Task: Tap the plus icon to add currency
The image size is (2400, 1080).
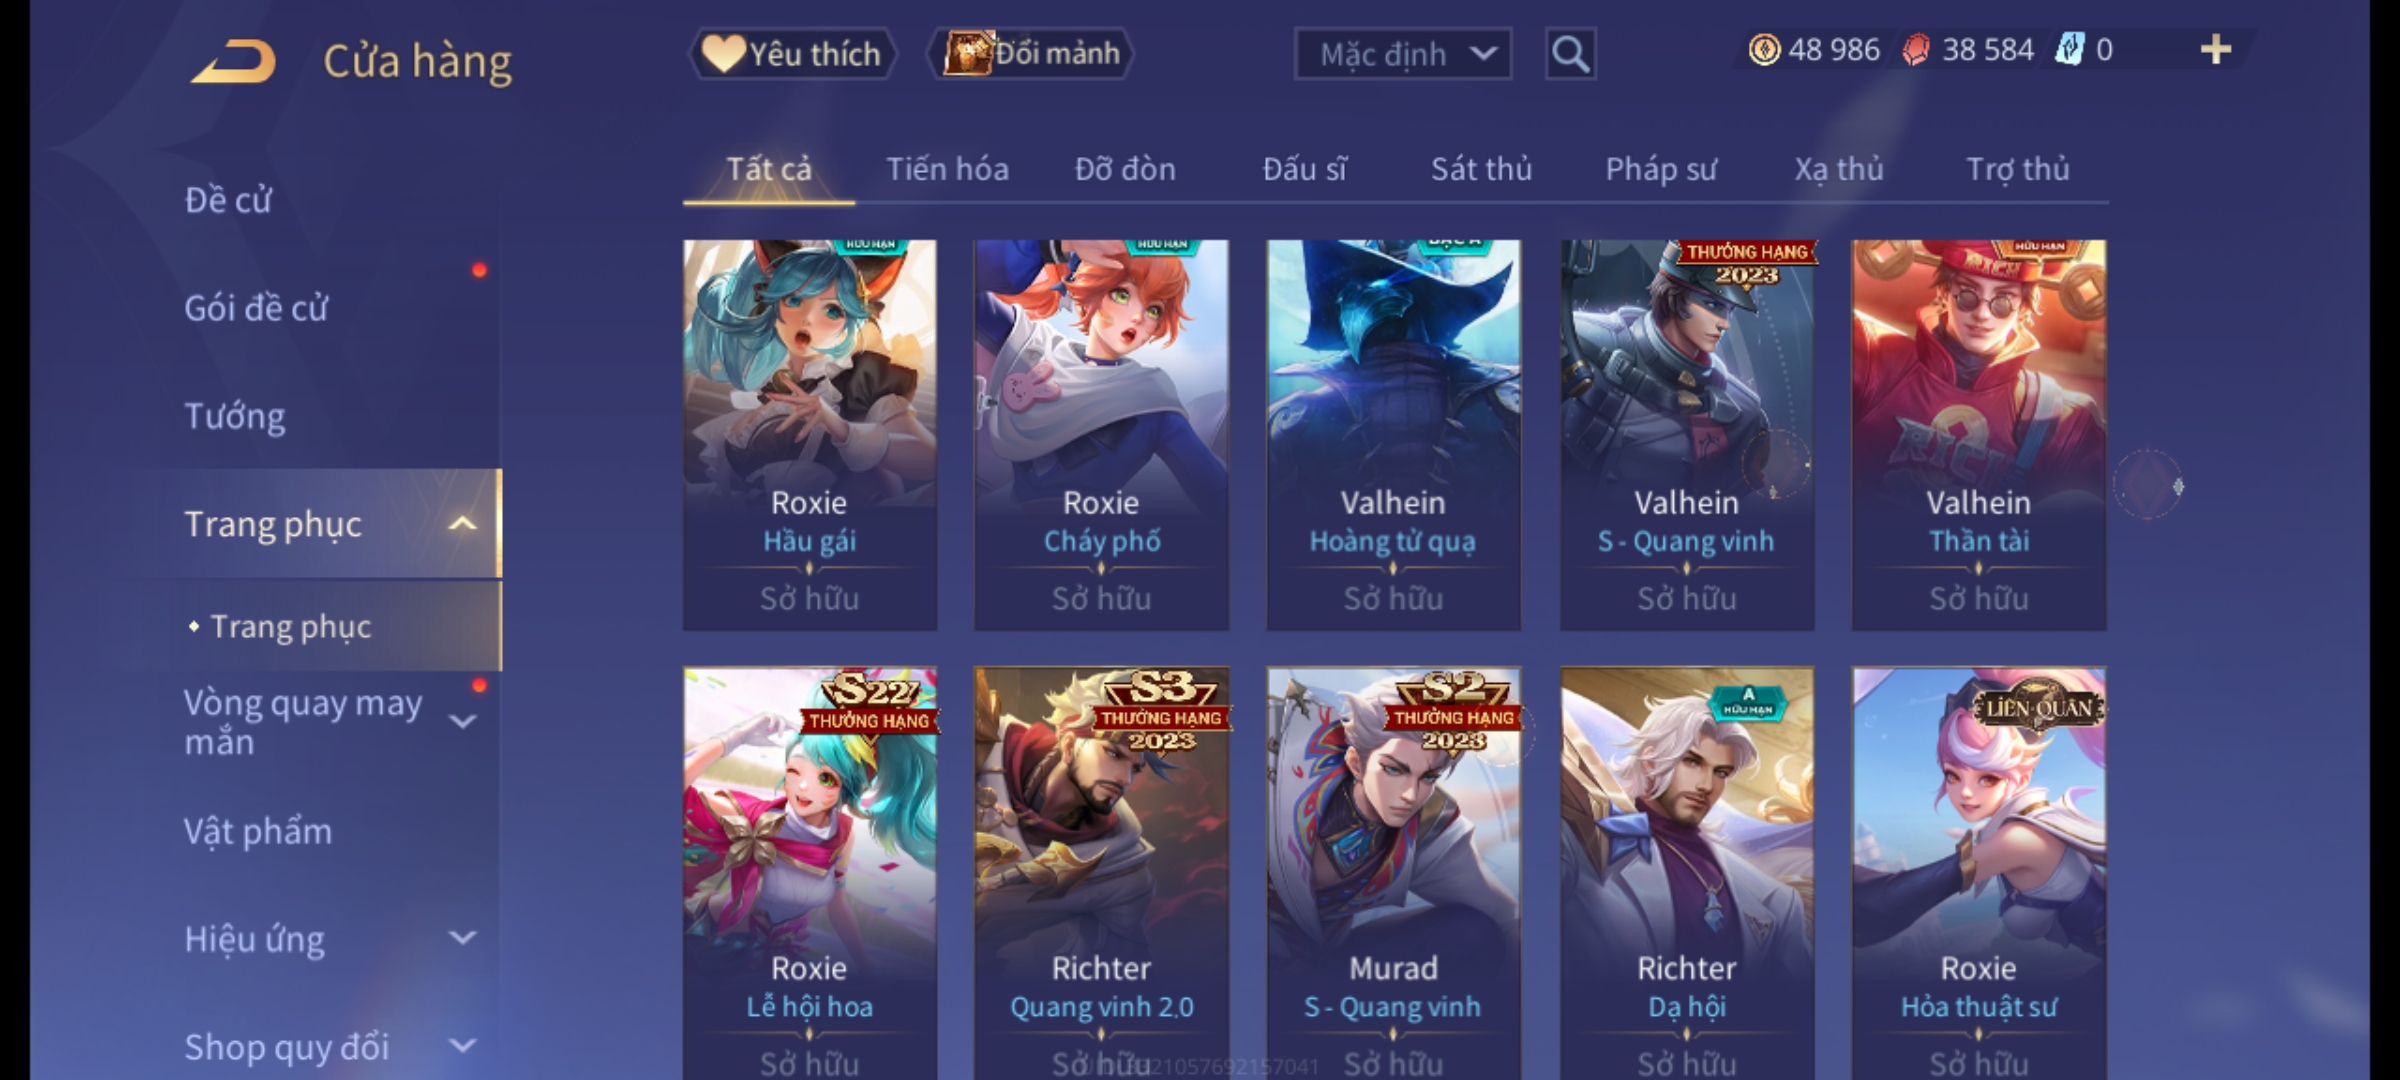Action: pyautogui.click(x=2216, y=49)
